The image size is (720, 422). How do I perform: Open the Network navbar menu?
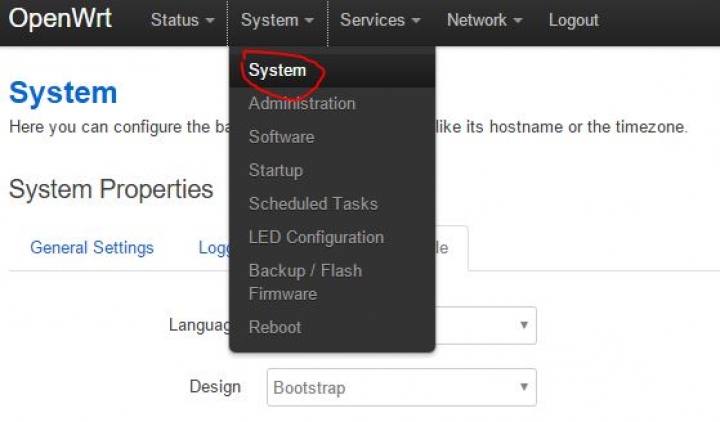tap(484, 20)
